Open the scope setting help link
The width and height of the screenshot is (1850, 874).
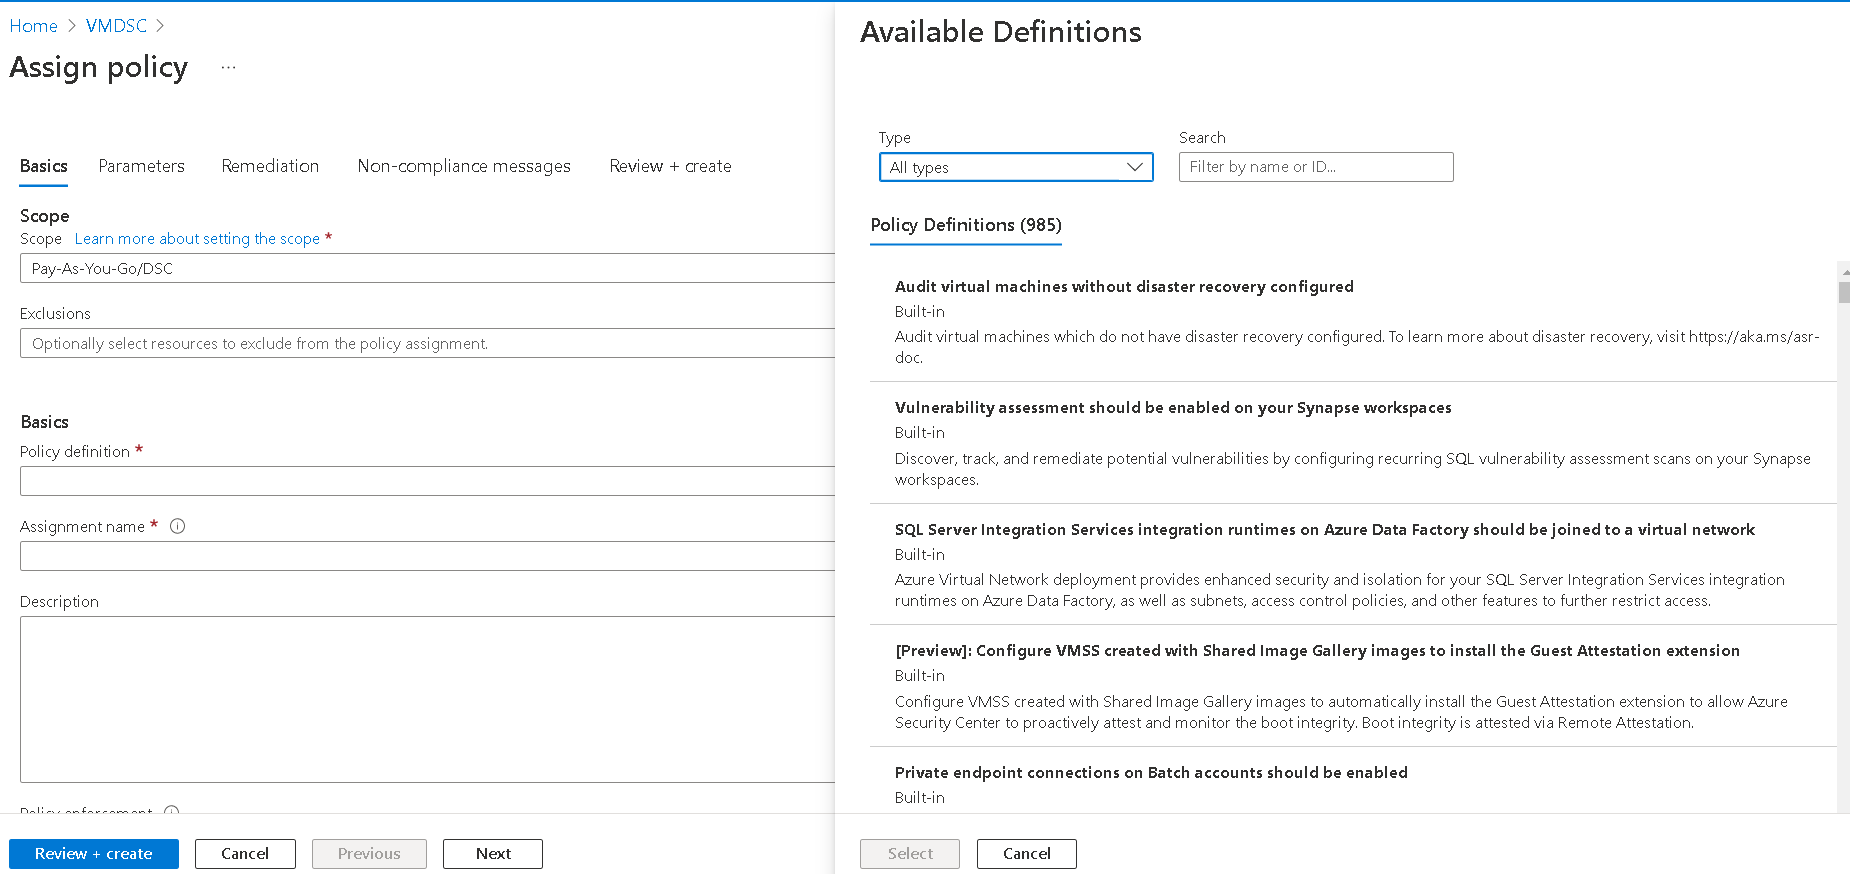[197, 239]
